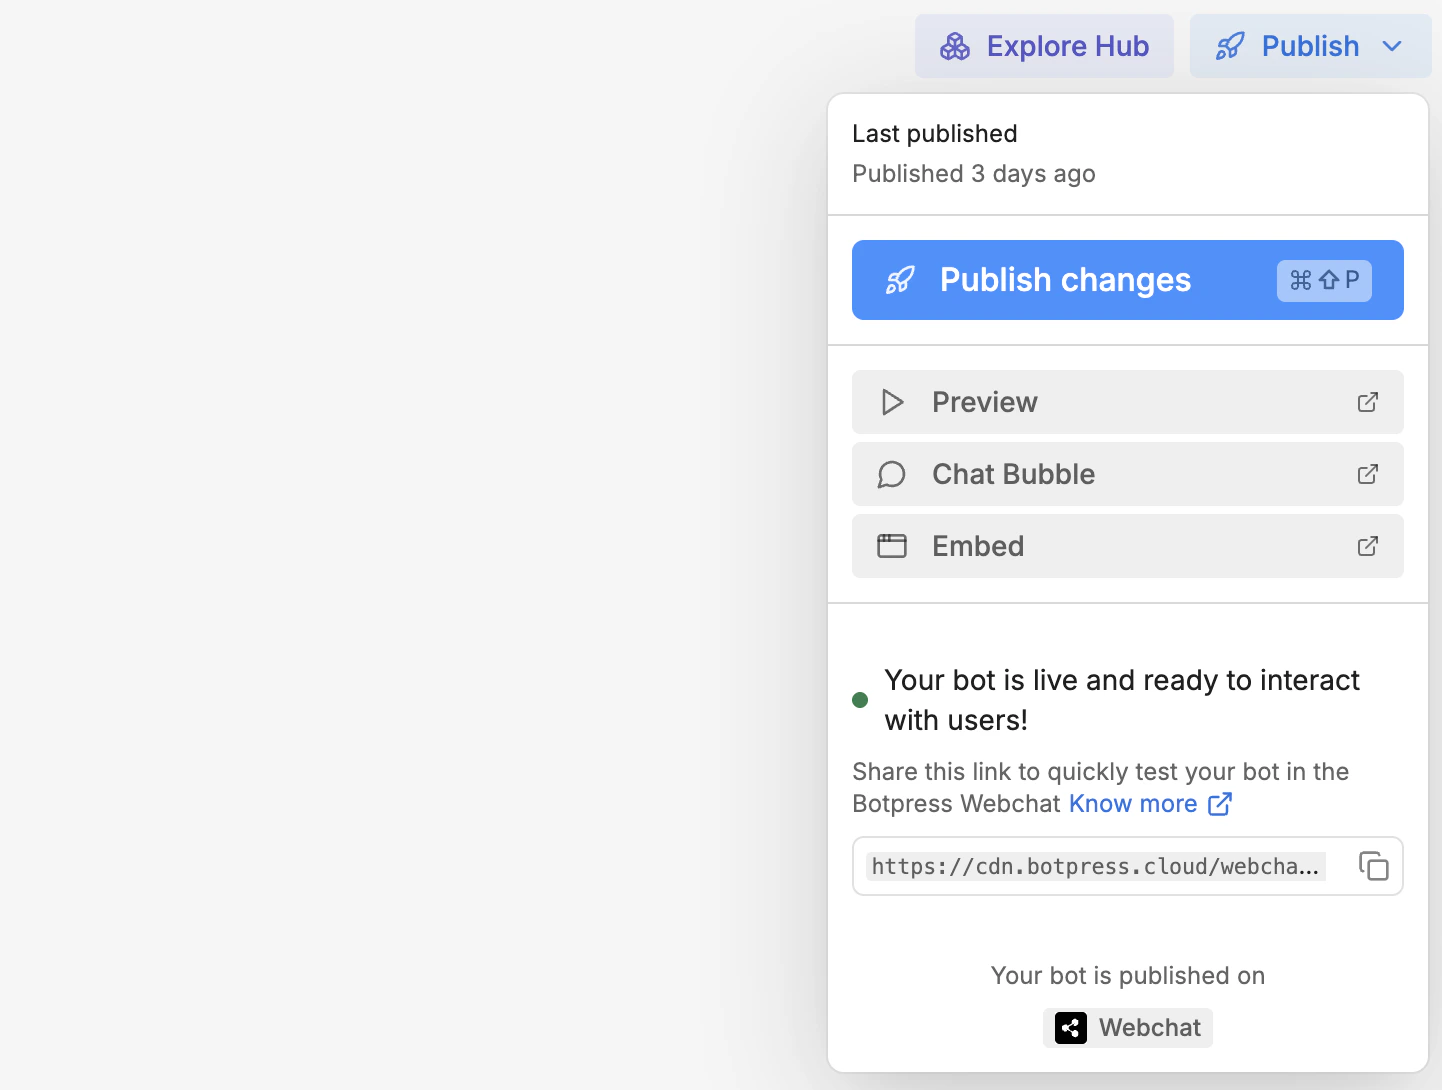1442x1090 pixels.
Task: Open Preview via its external link icon
Action: [1367, 402]
